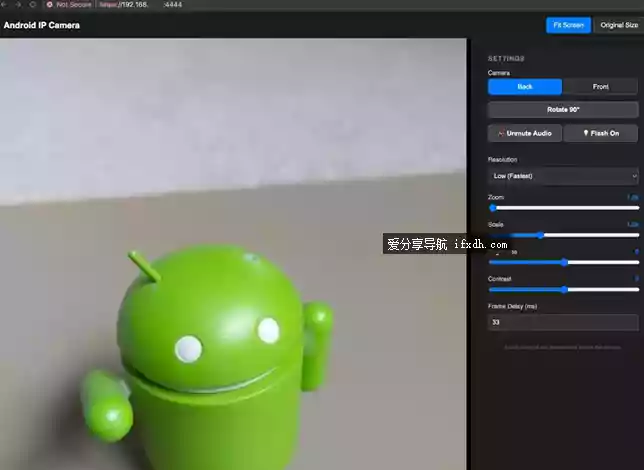Screen dimensions: 644x470
Task: Click the address bar URL
Action: click(x=141, y=5)
